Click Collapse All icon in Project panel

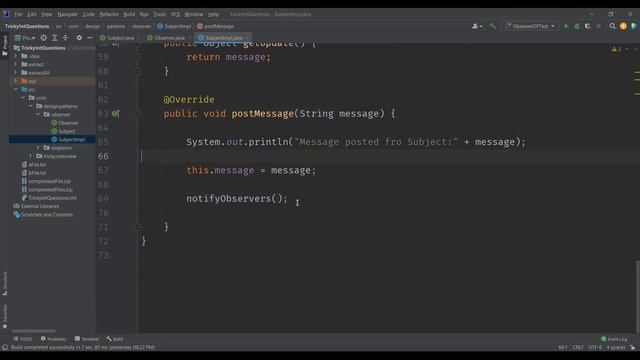point(65,38)
